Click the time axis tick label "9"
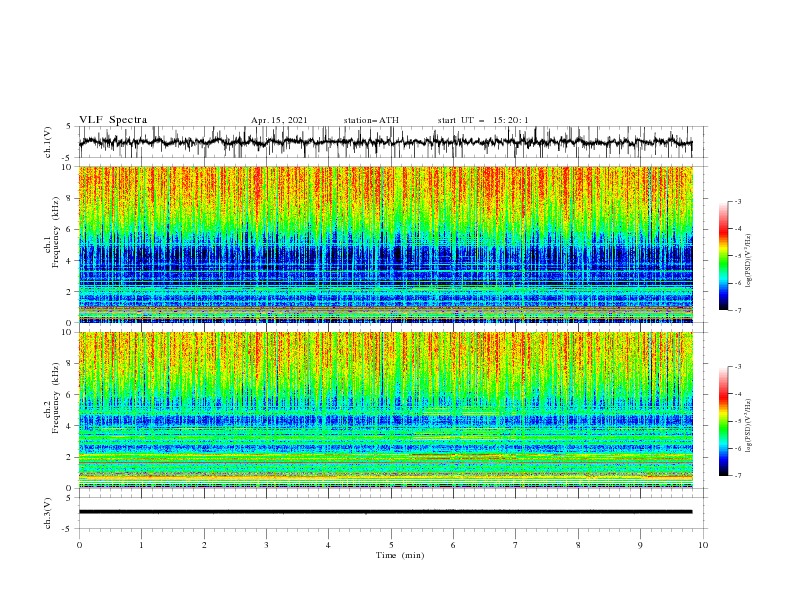The width and height of the screenshot is (792, 612). point(640,545)
